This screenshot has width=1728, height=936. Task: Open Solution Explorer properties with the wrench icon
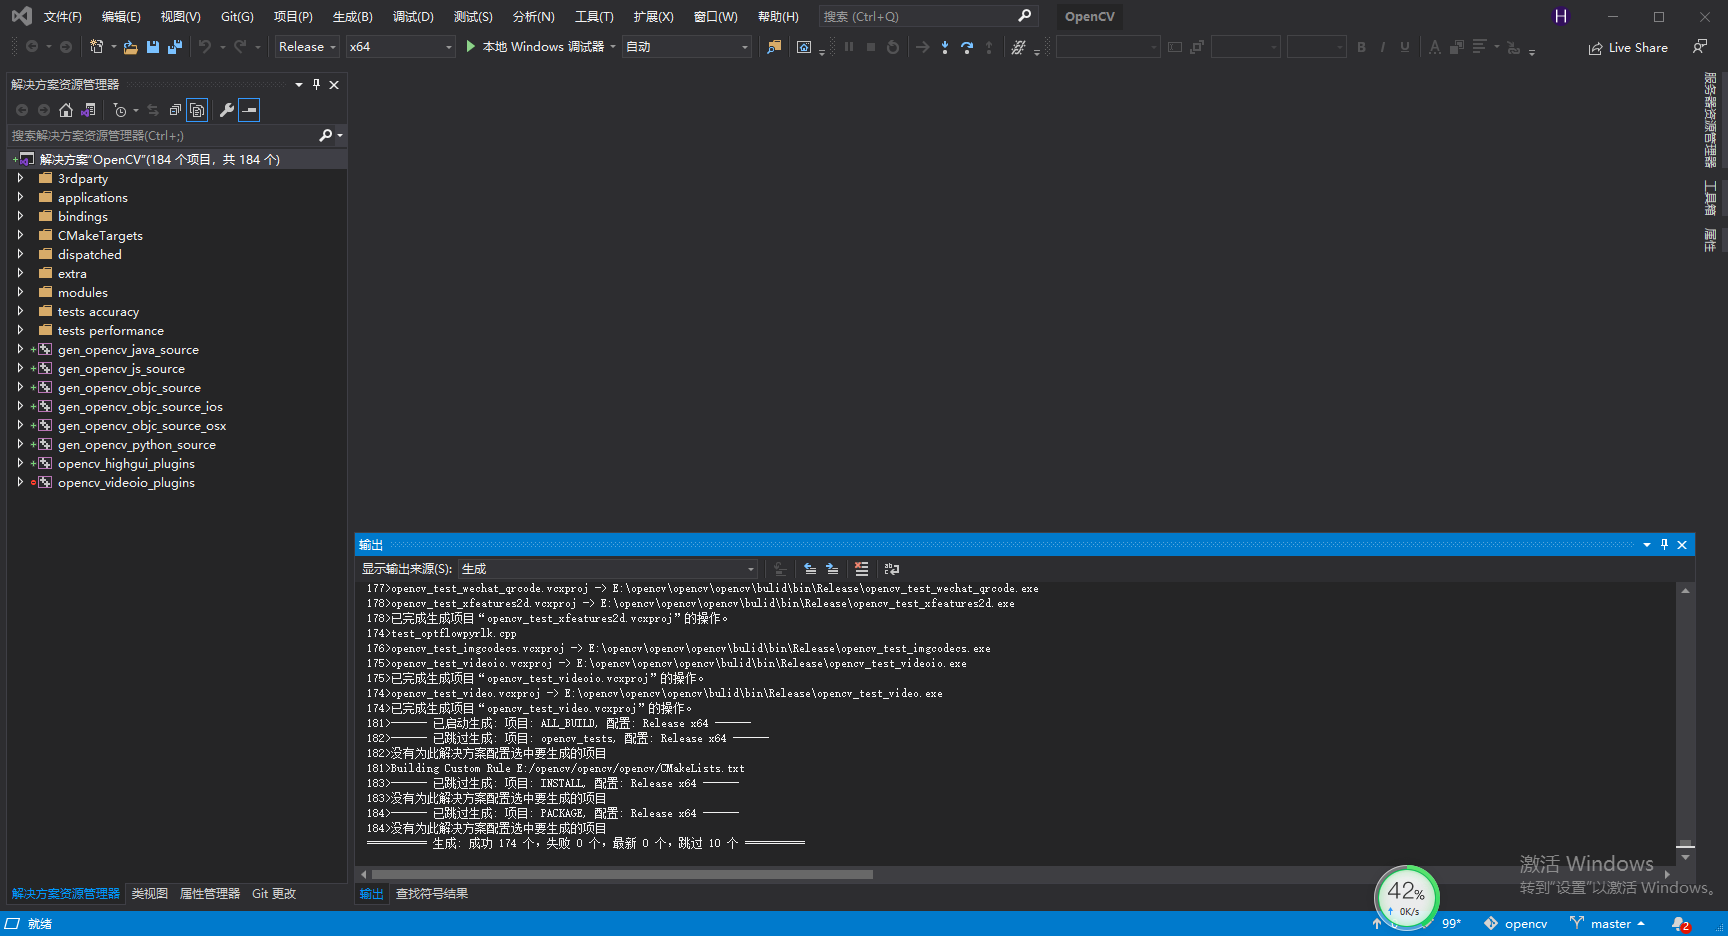click(227, 110)
